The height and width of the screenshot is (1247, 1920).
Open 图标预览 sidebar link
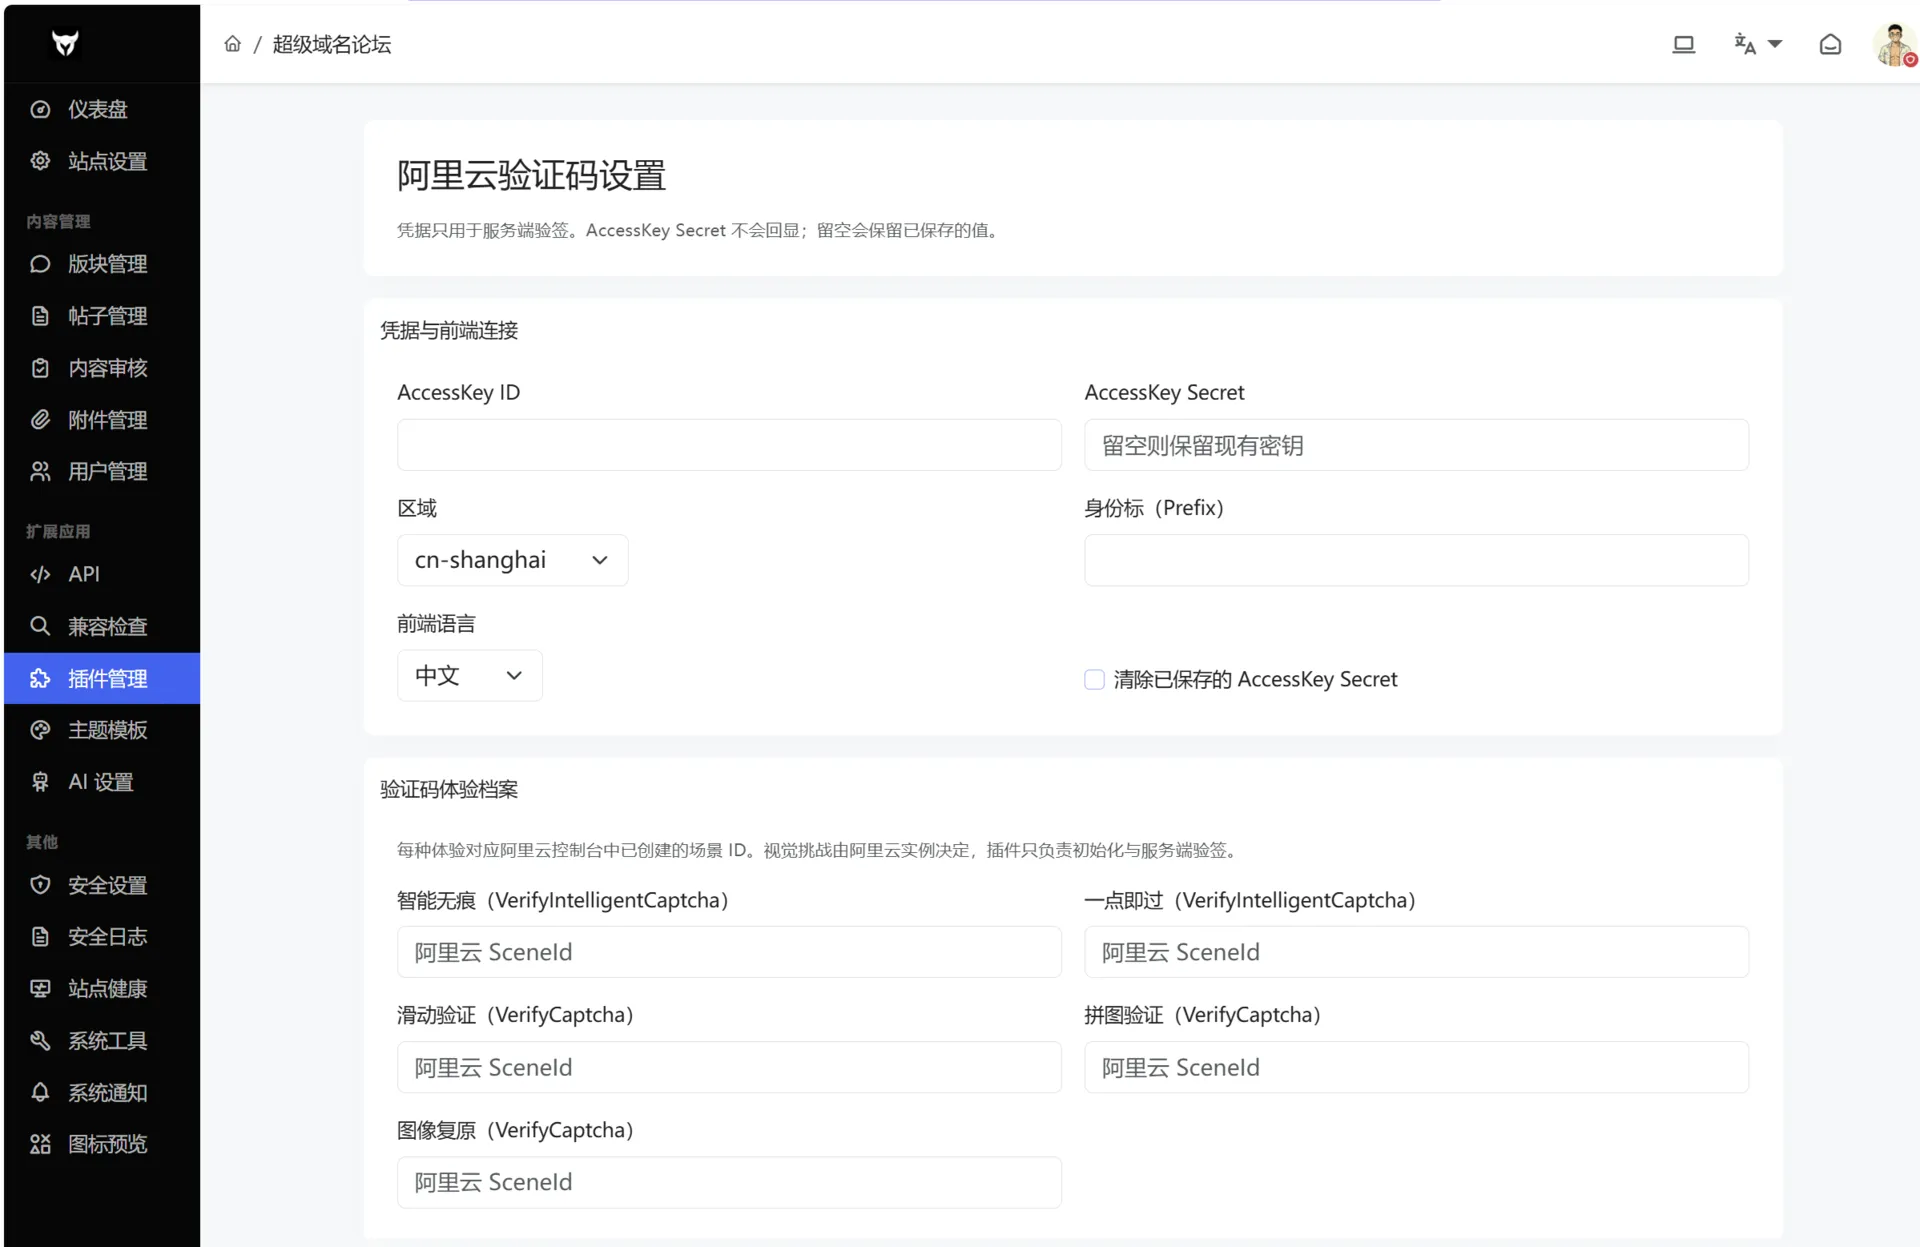tap(102, 1144)
